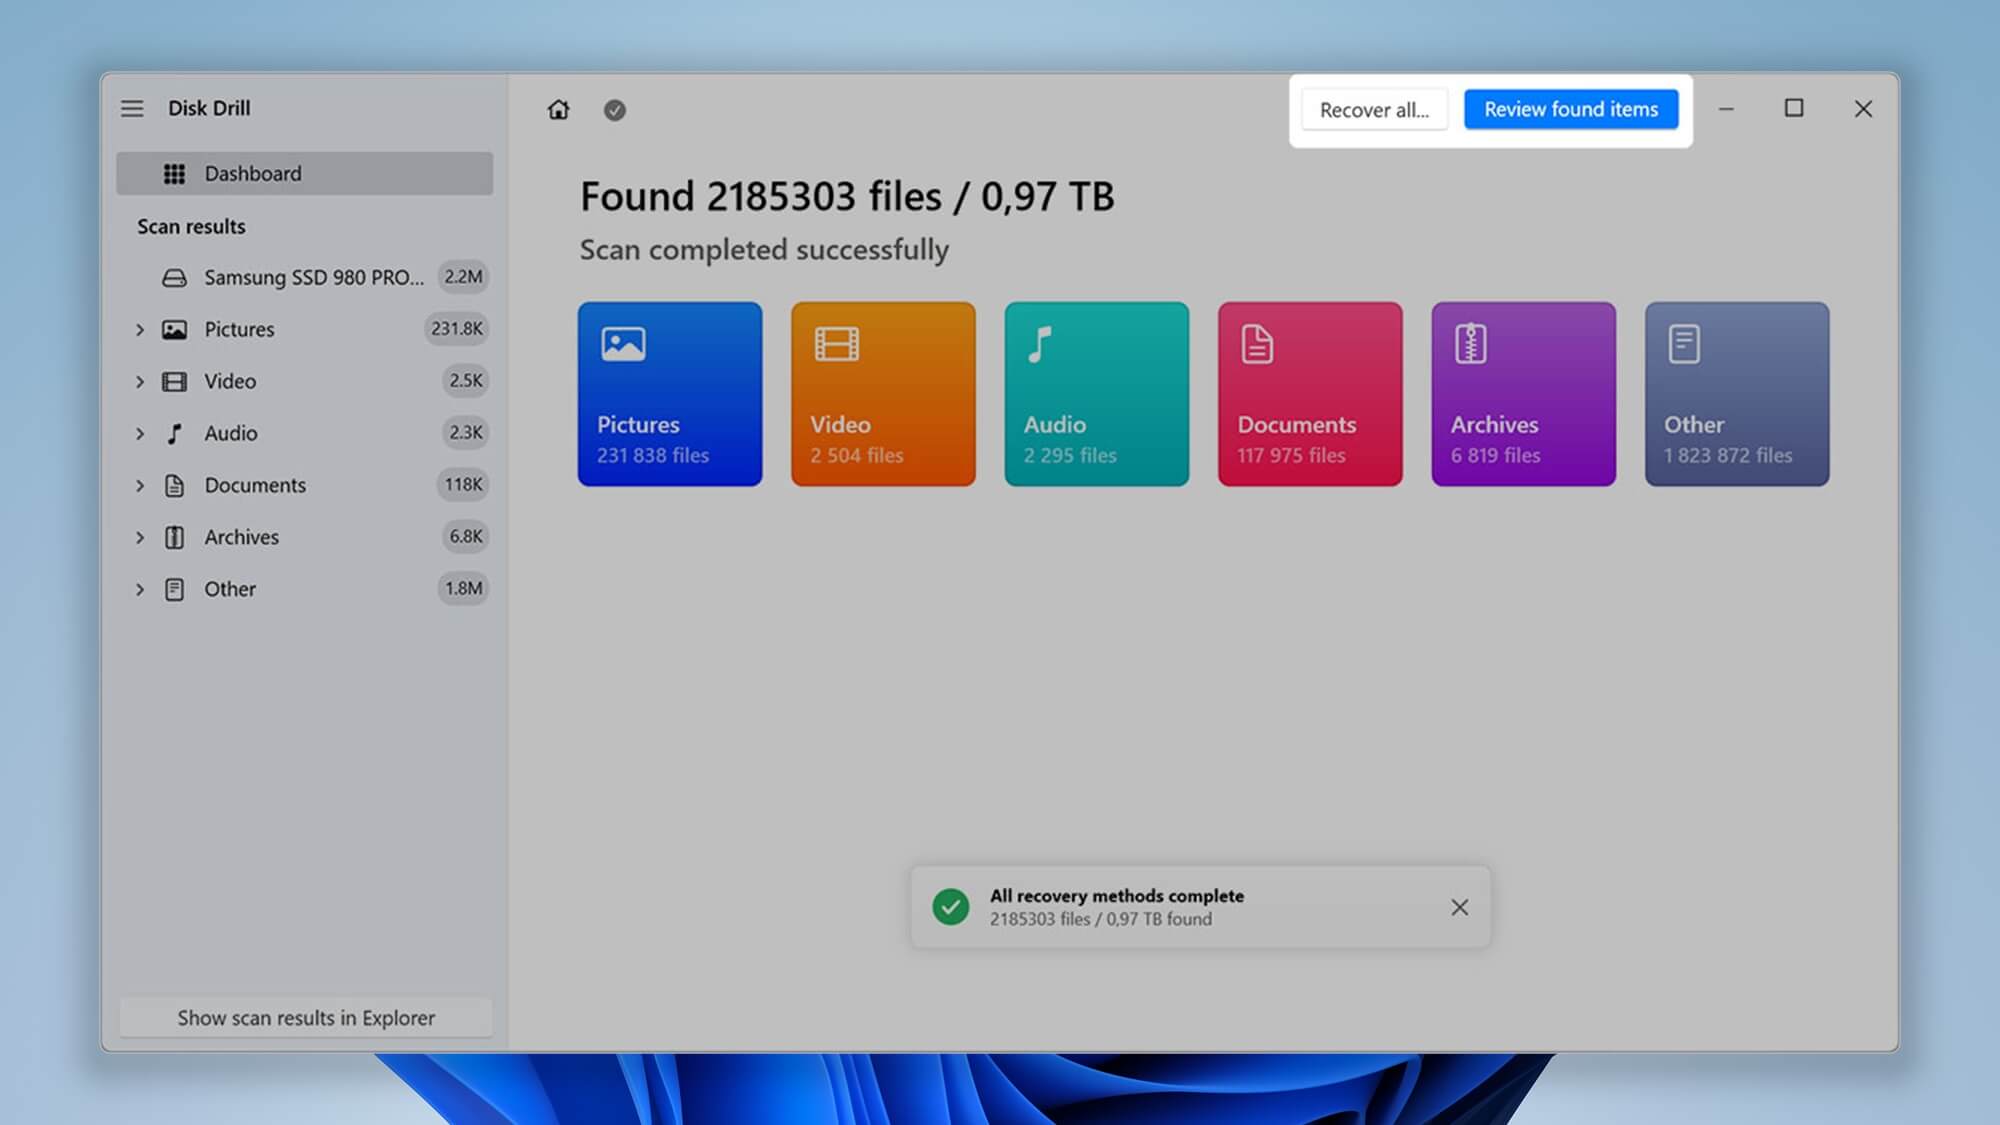
Task: Click the 118K badge next to Documents
Action: click(x=463, y=484)
